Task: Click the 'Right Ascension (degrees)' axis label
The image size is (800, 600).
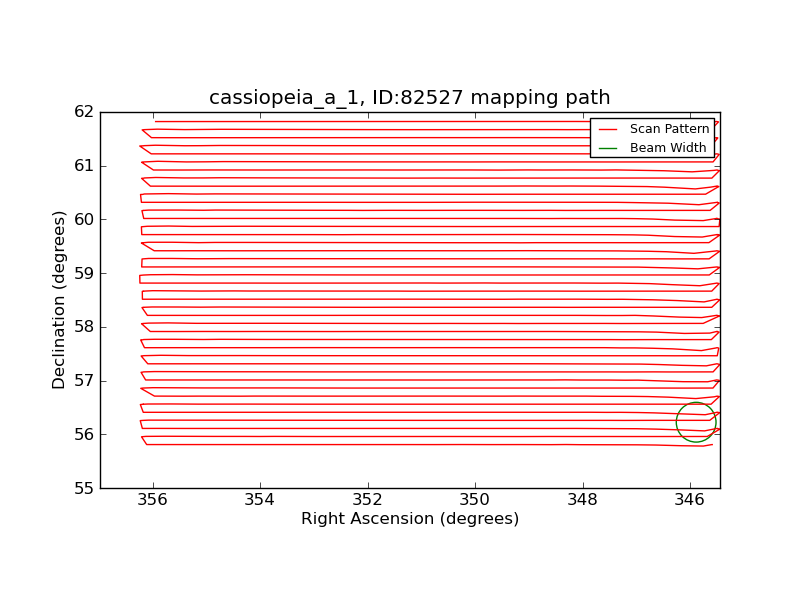Action: click(x=410, y=519)
